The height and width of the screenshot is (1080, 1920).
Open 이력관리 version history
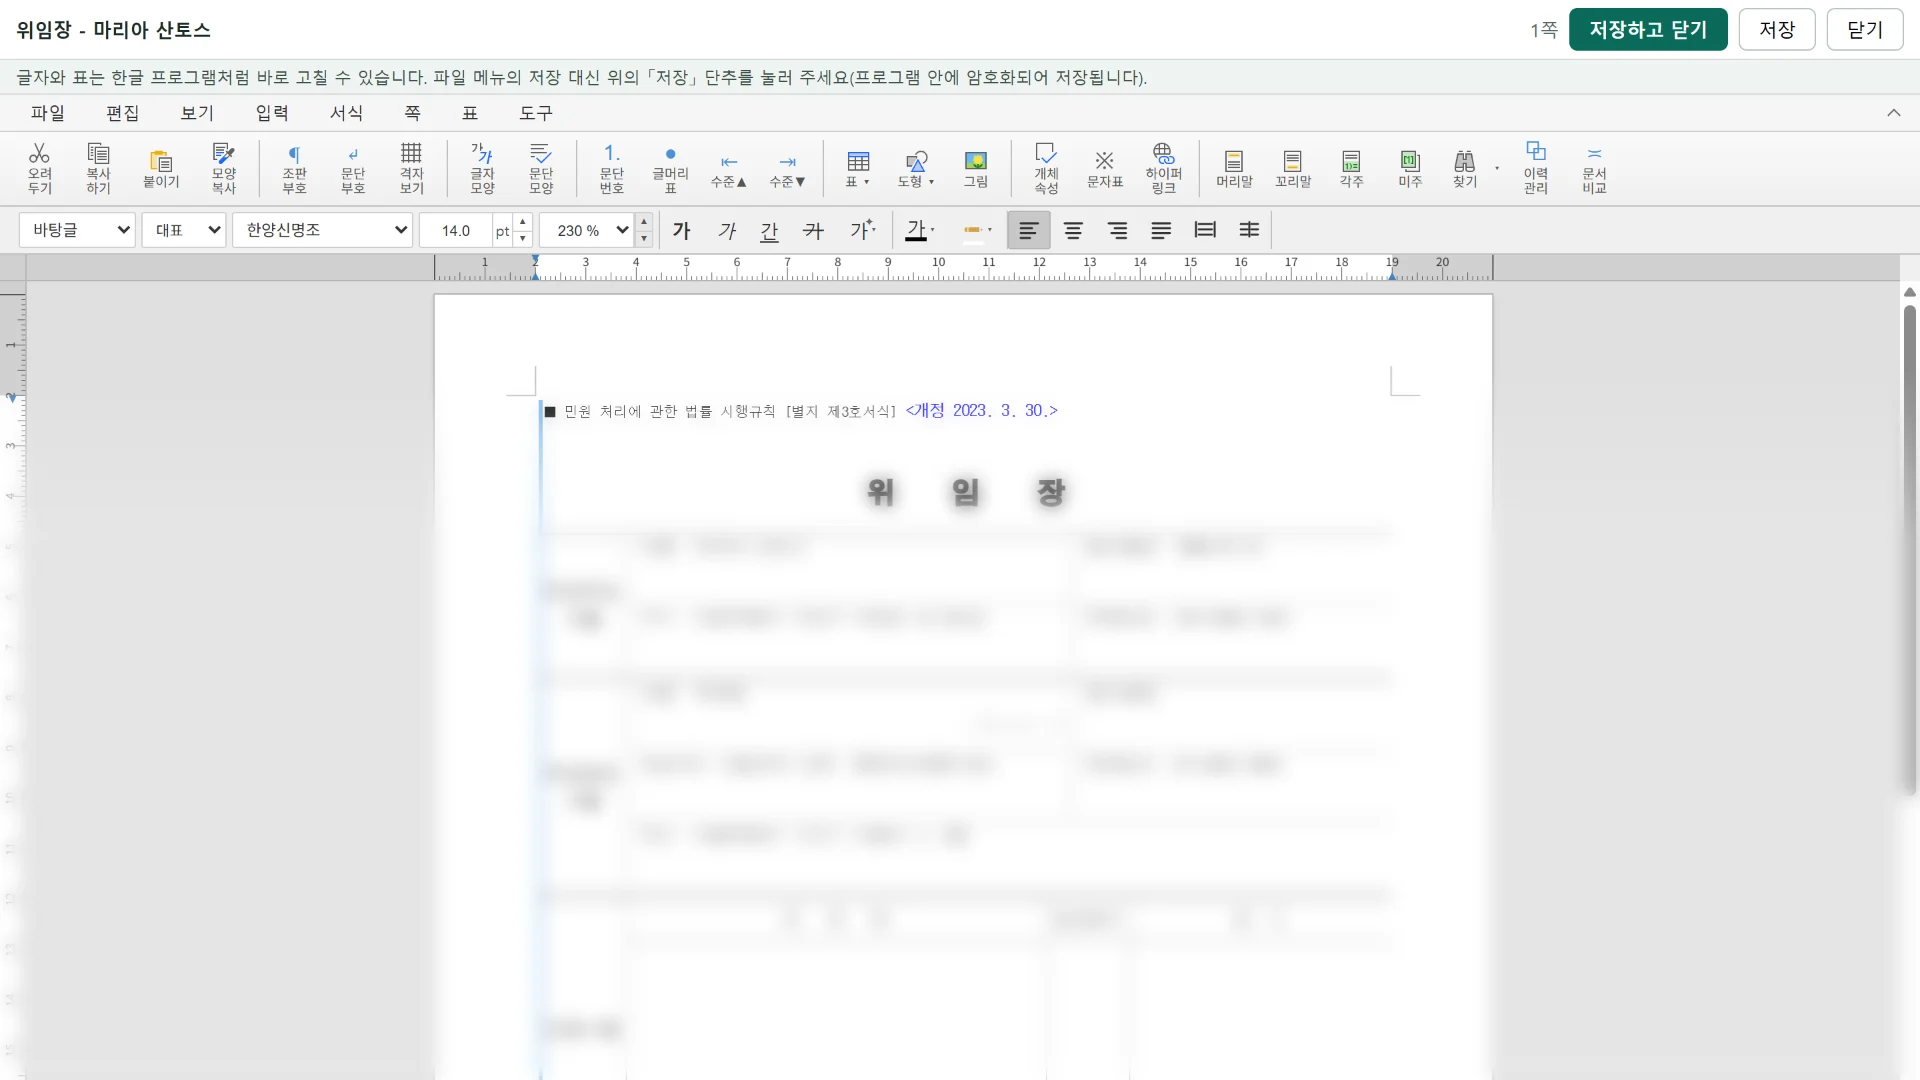[x=1536, y=167]
